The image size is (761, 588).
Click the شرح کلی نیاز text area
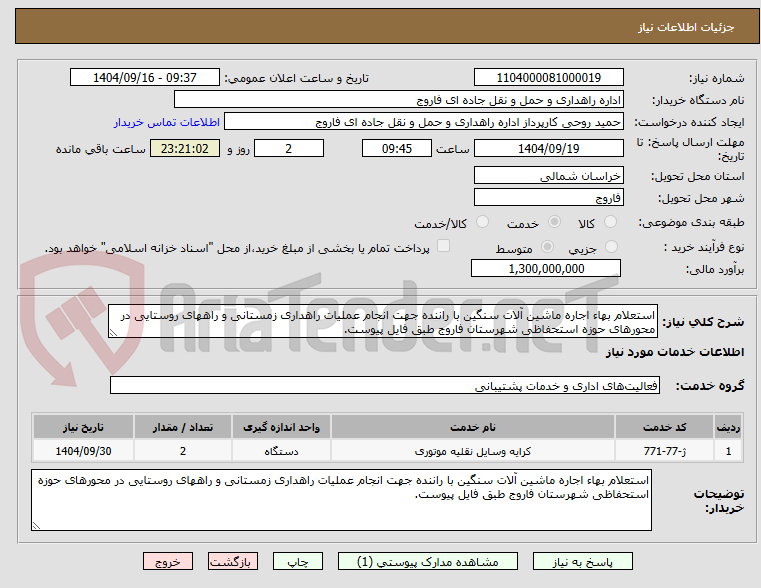point(382,321)
